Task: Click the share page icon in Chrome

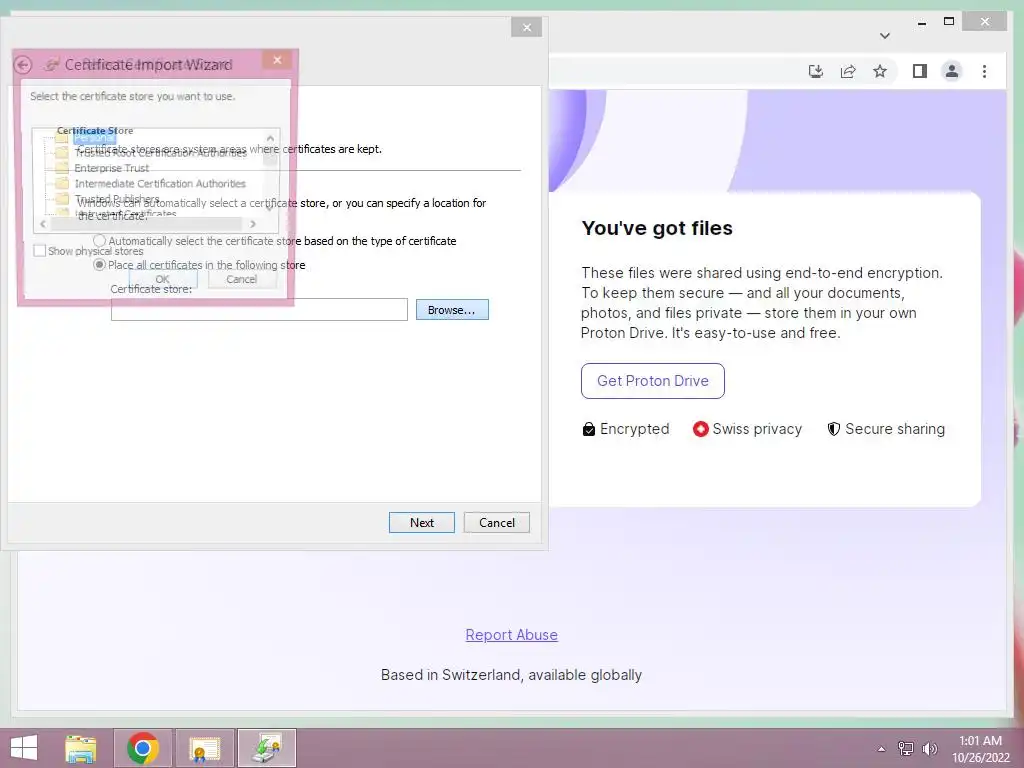Action: pos(848,71)
